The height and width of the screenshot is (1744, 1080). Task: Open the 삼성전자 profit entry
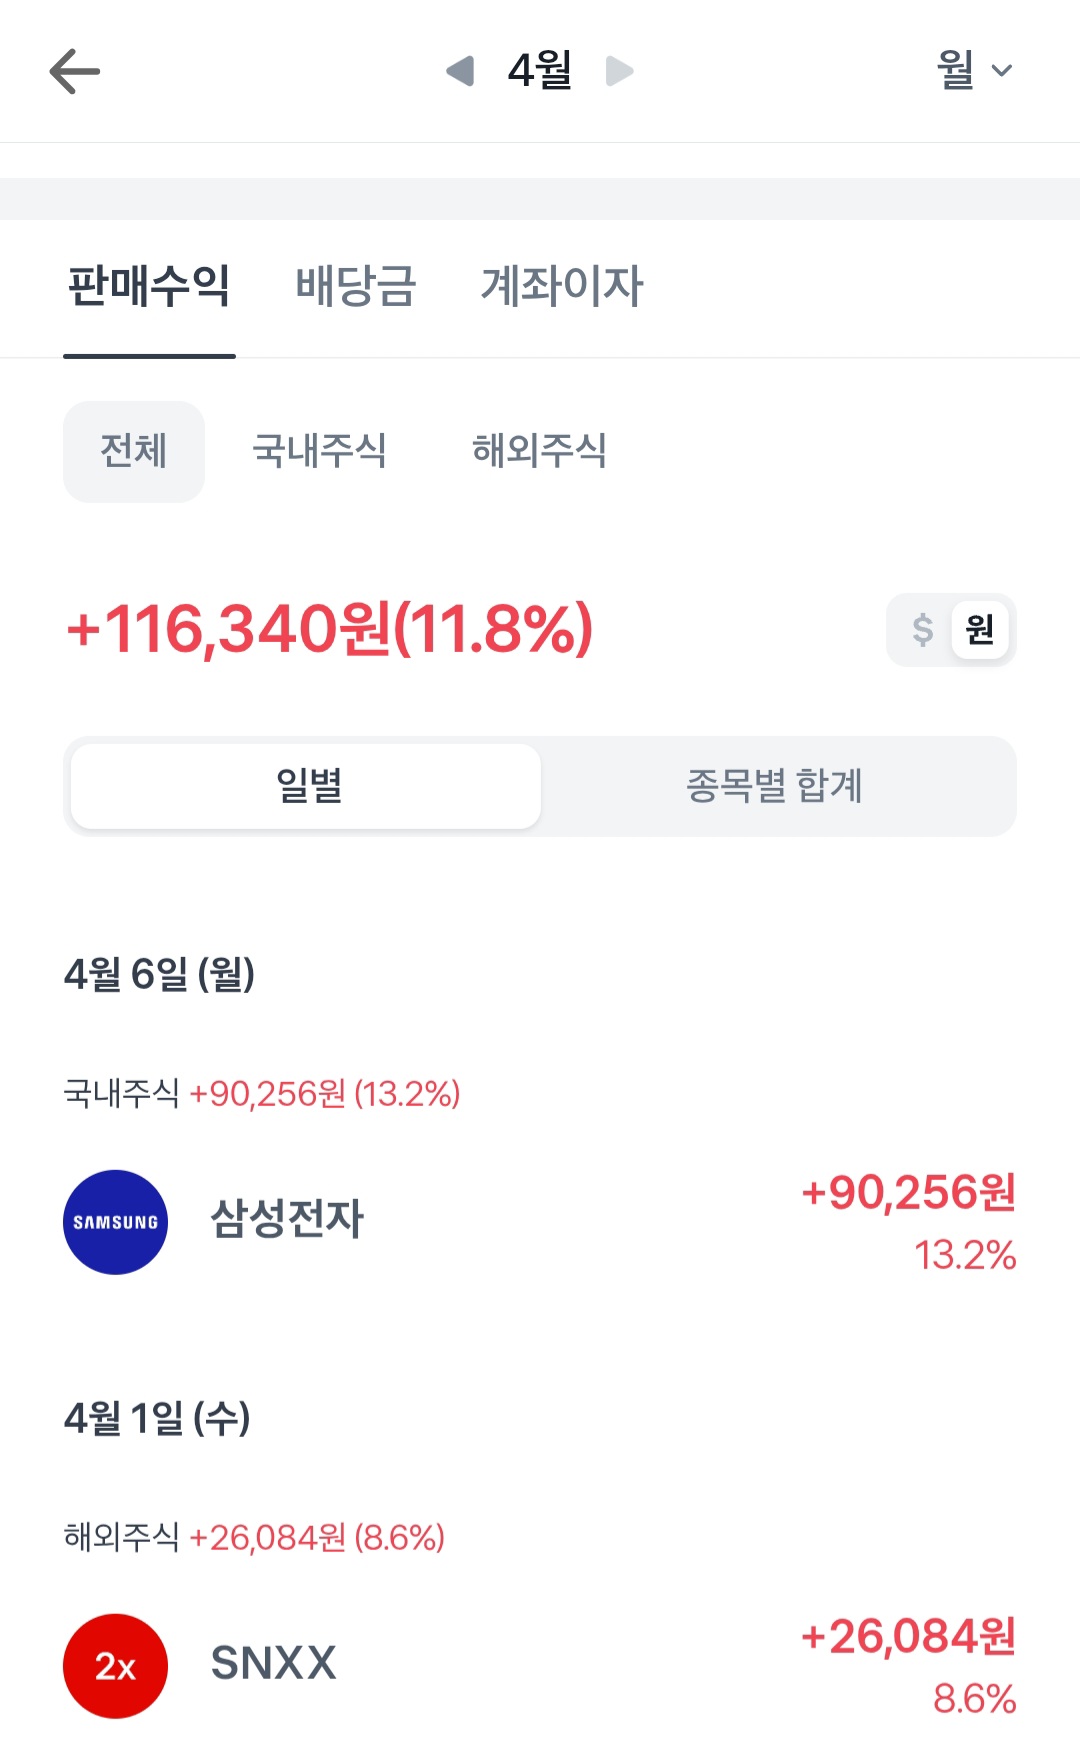[x=540, y=1220]
